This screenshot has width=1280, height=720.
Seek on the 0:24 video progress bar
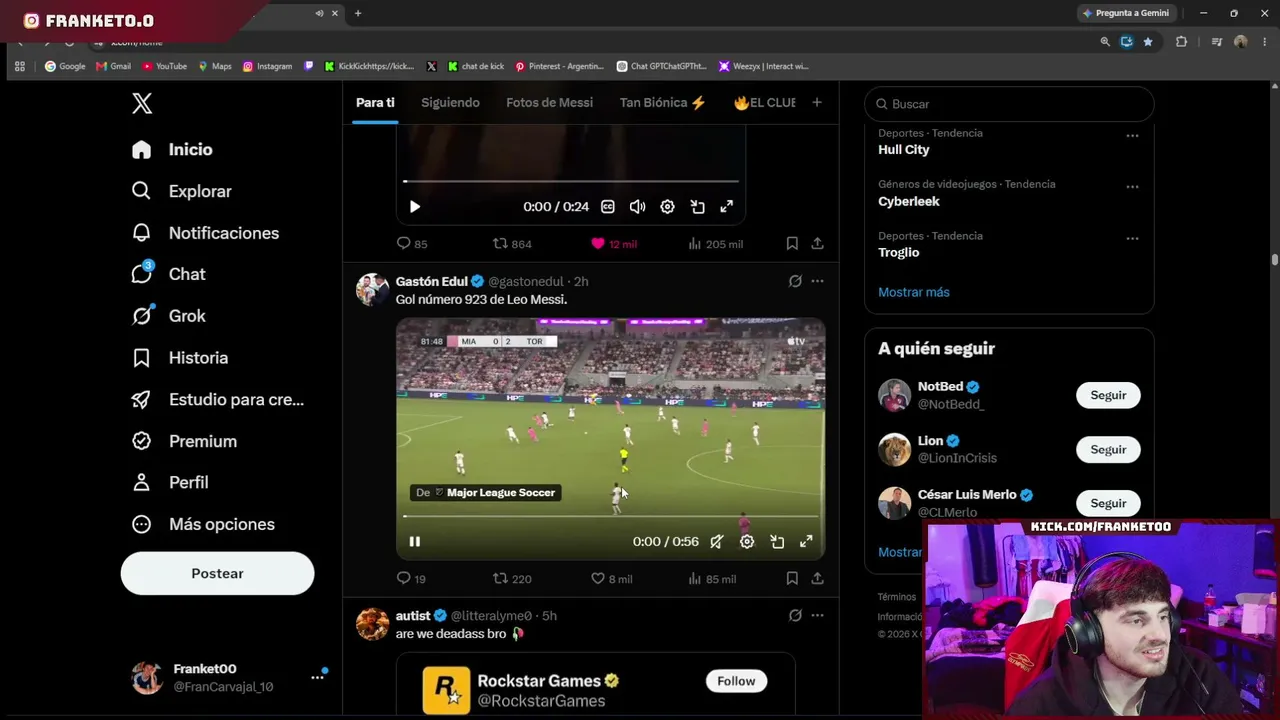point(571,181)
